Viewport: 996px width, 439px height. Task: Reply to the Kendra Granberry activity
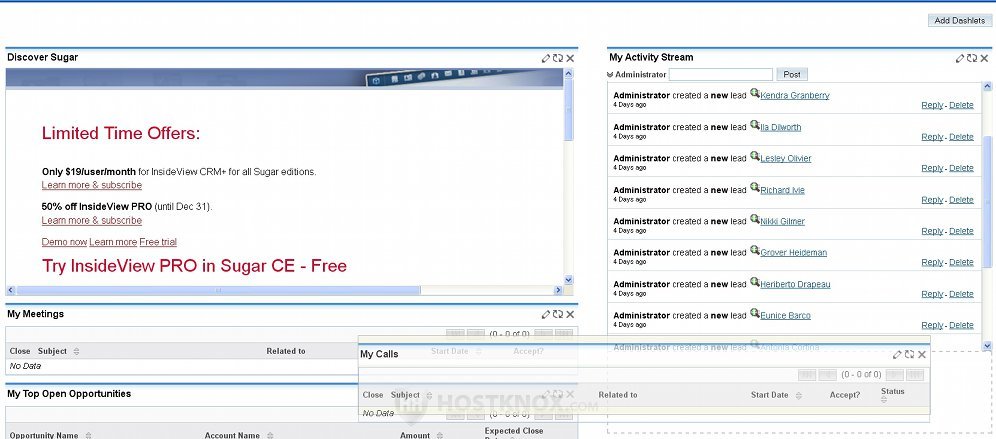click(932, 105)
